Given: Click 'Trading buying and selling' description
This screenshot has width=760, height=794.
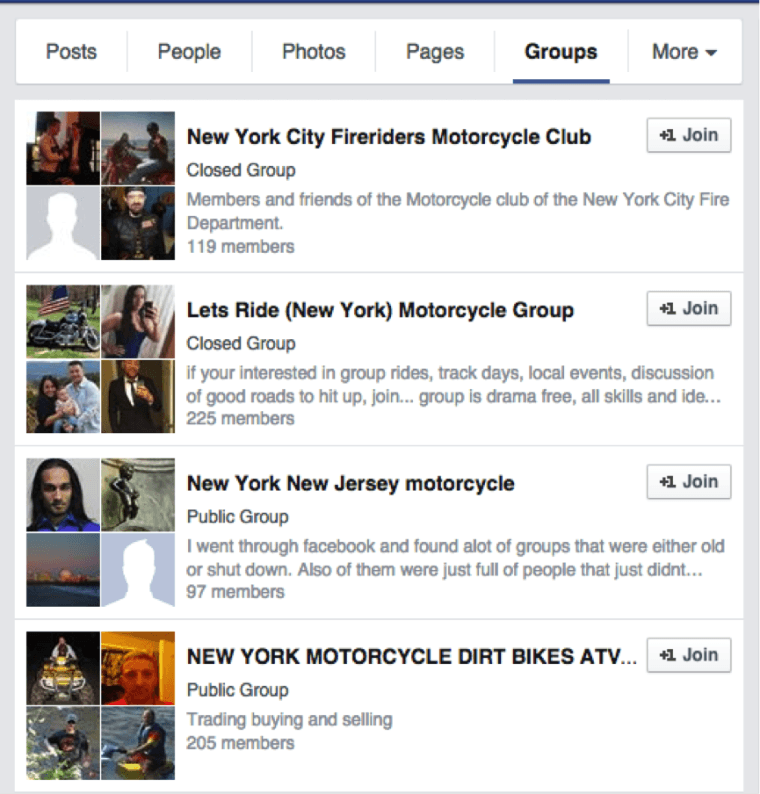Looking at the screenshot, I should point(290,720).
